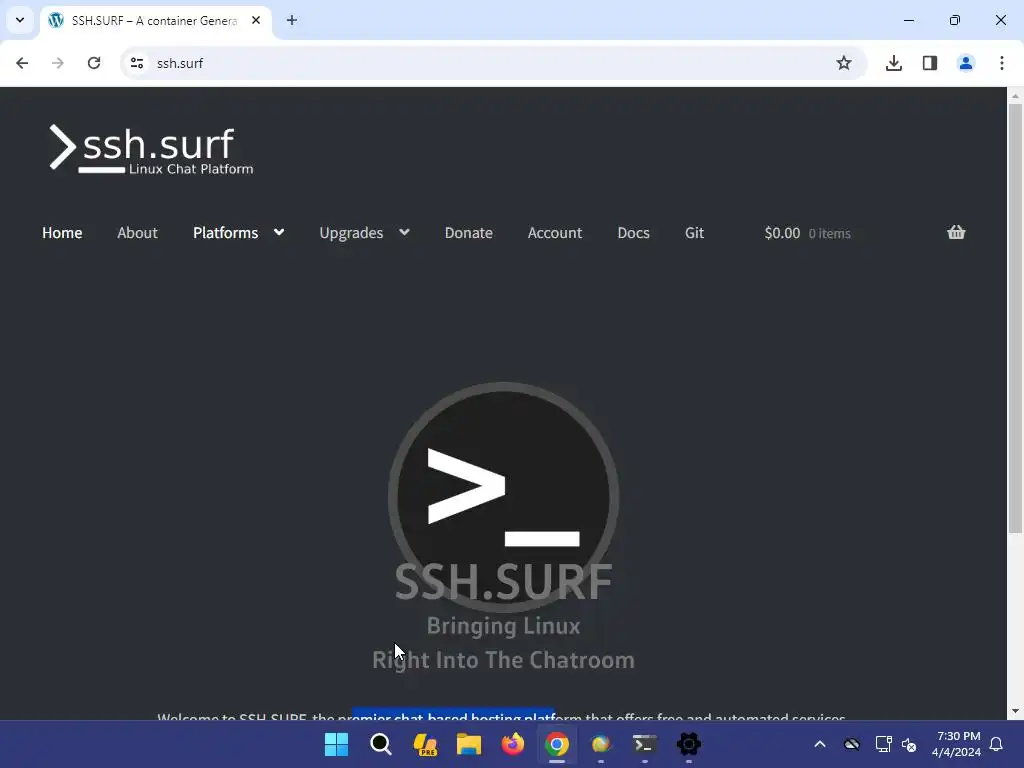This screenshot has width=1024, height=768.
Task: Expand the Upgrades dropdown chevron
Action: coord(404,232)
